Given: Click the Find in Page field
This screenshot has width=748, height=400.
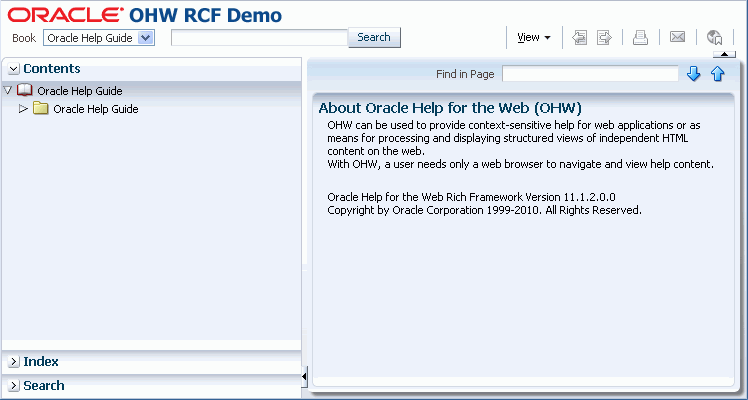Looking at the screenshot, I should click(590, 74).
